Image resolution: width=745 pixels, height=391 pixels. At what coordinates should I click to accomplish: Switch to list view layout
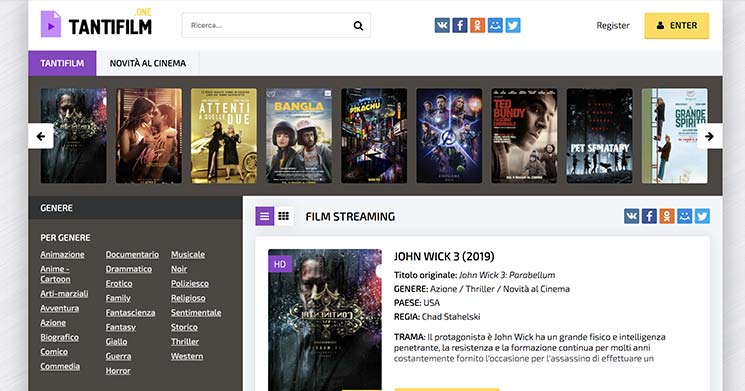(265, 216)
